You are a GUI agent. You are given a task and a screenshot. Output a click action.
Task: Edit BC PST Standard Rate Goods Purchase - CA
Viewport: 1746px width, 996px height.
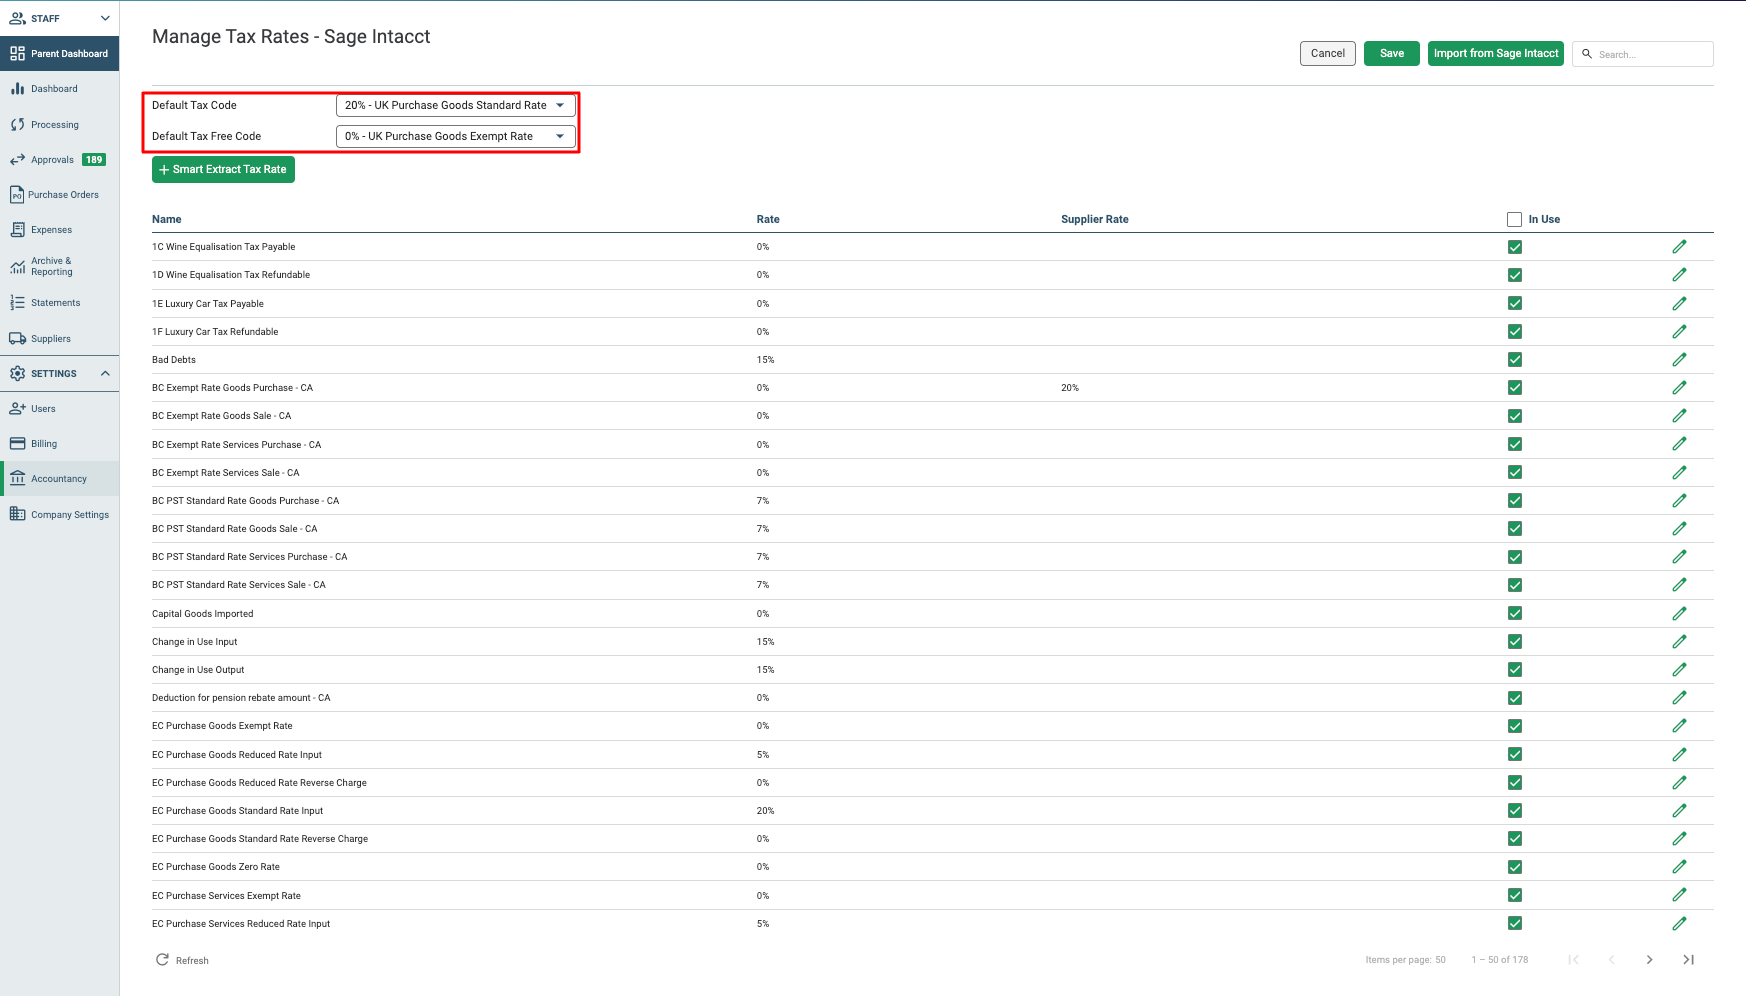coord(1679,500)
